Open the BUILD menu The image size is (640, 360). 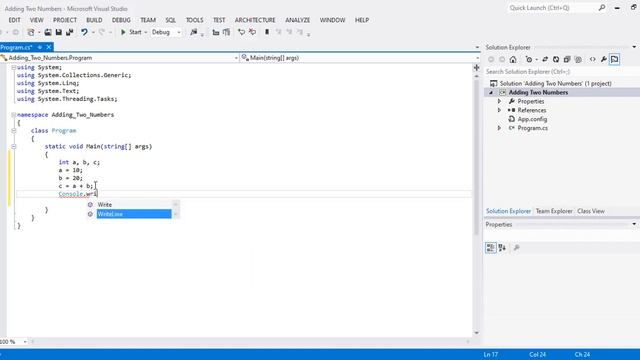click(94, 20)
